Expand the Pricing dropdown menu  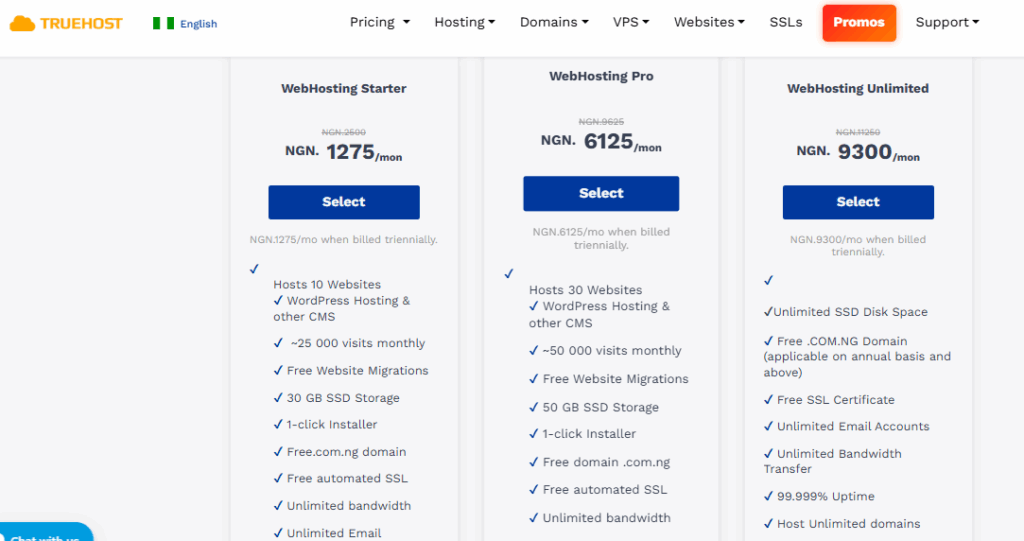coord(379,22)
